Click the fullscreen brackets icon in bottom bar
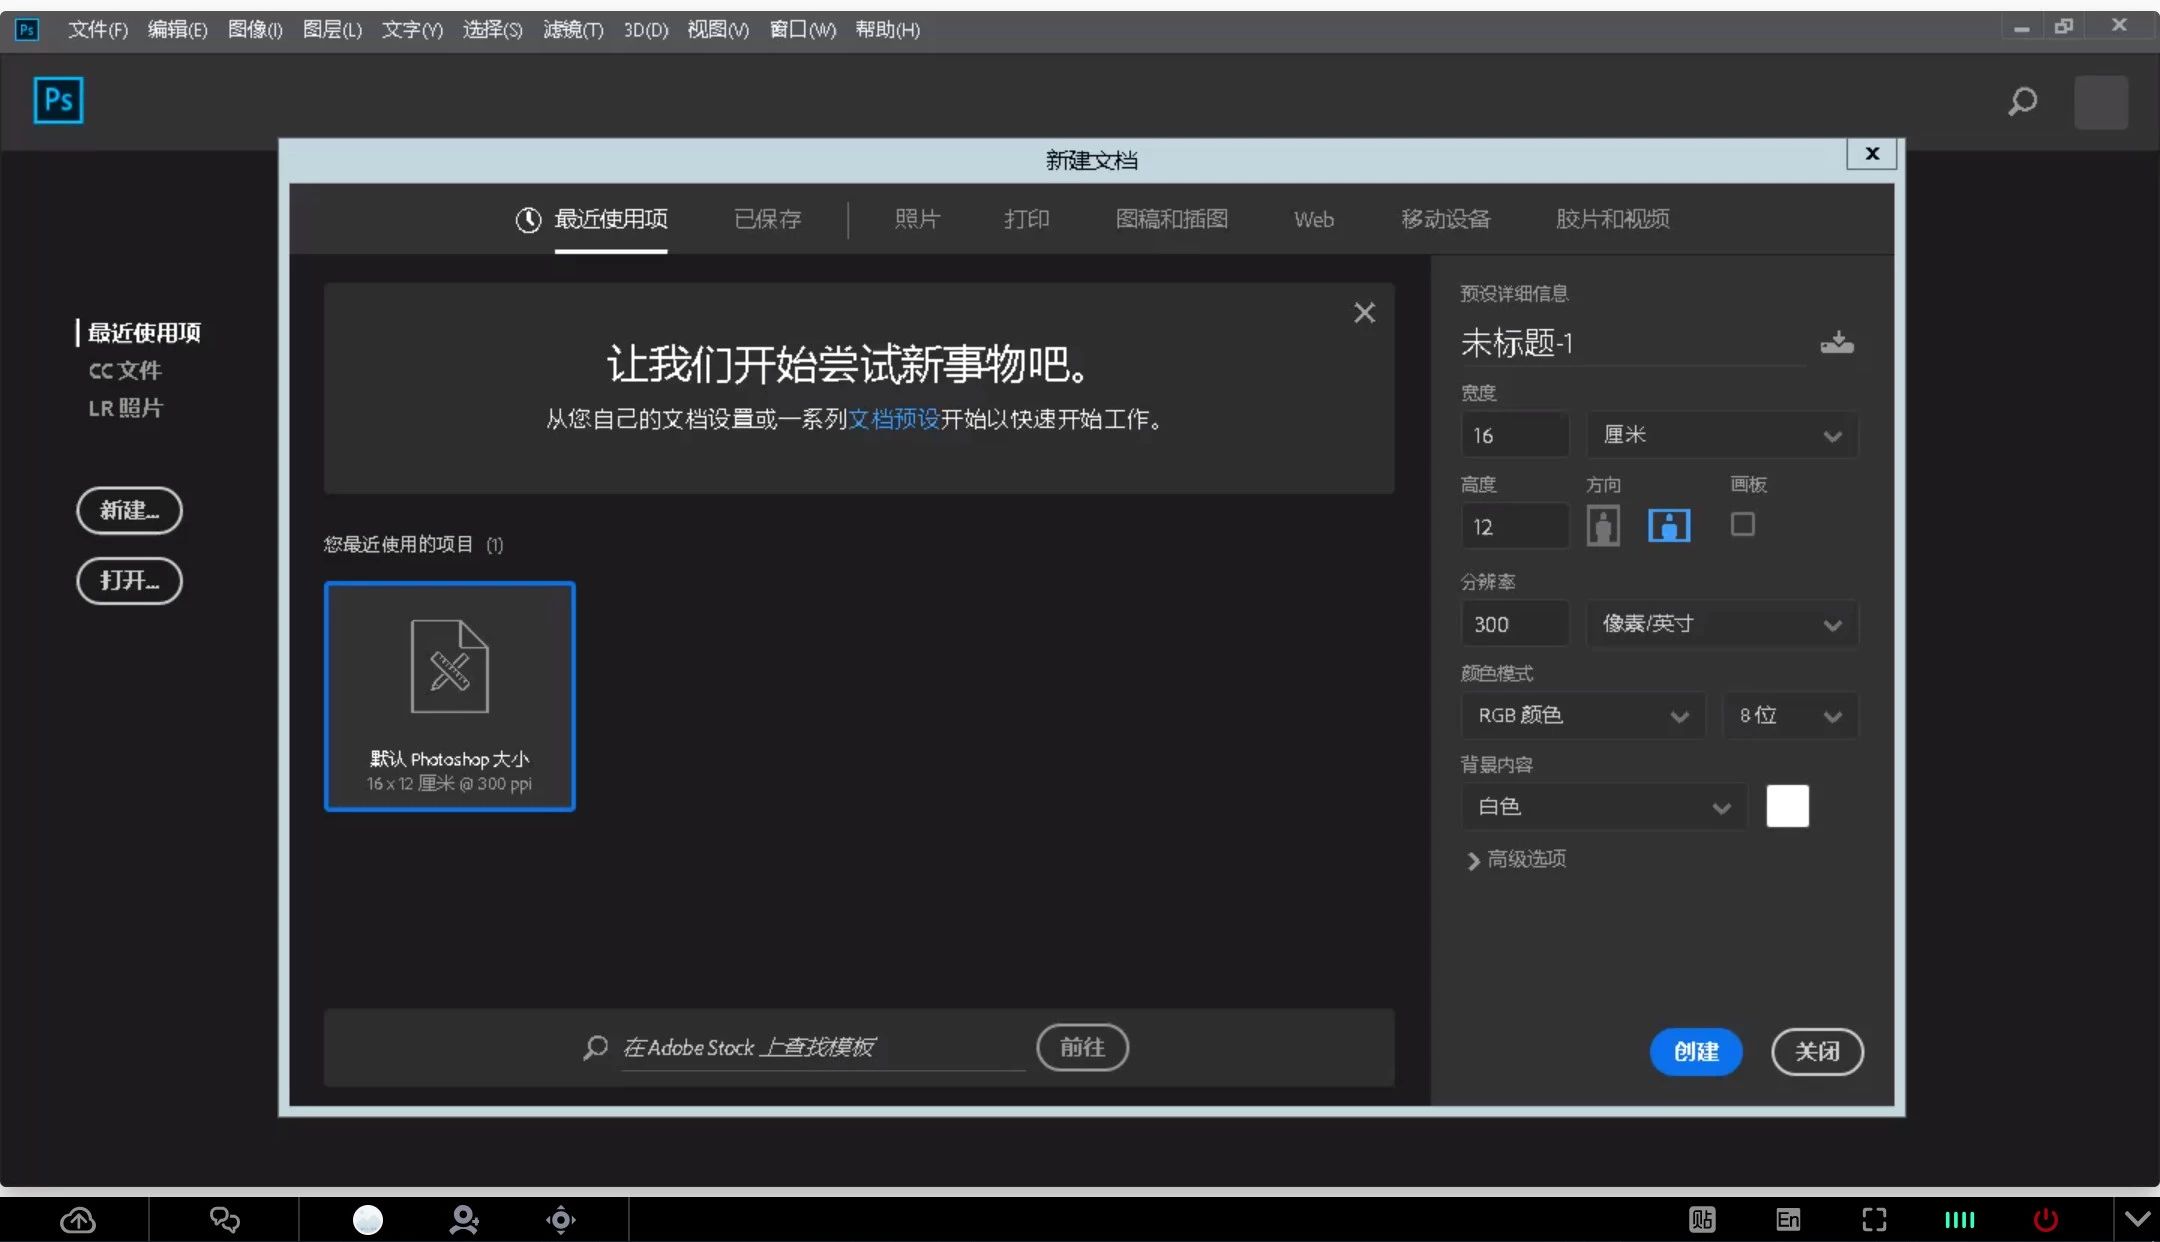 1874,1219
